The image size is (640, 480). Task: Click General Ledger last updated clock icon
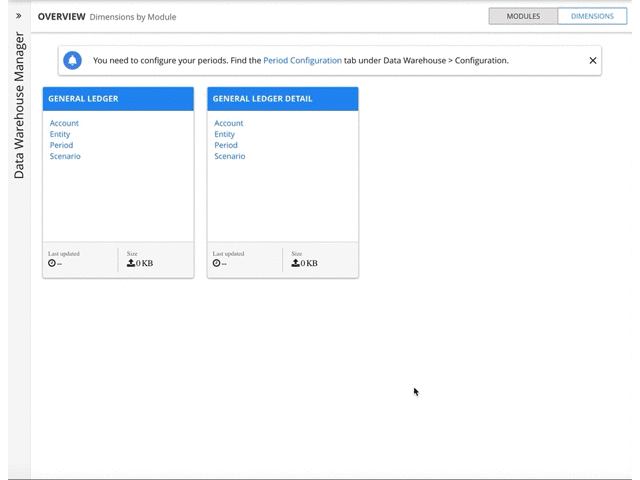[x=52, y=264]
